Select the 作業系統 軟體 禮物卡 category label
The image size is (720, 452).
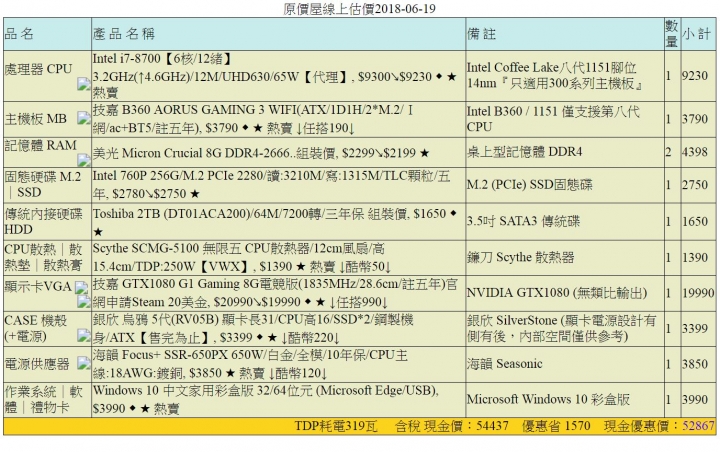point(44,399)
